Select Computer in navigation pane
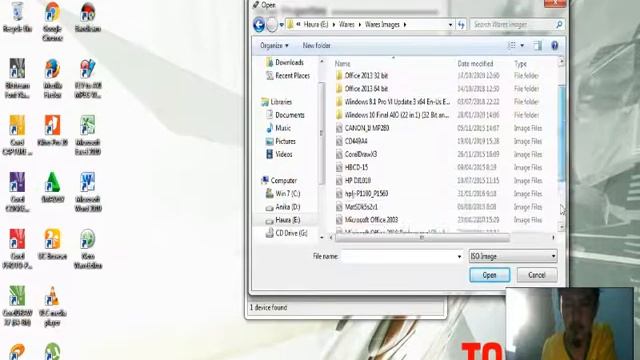This screenshot has height=360, width=640. tap(279, 180)
